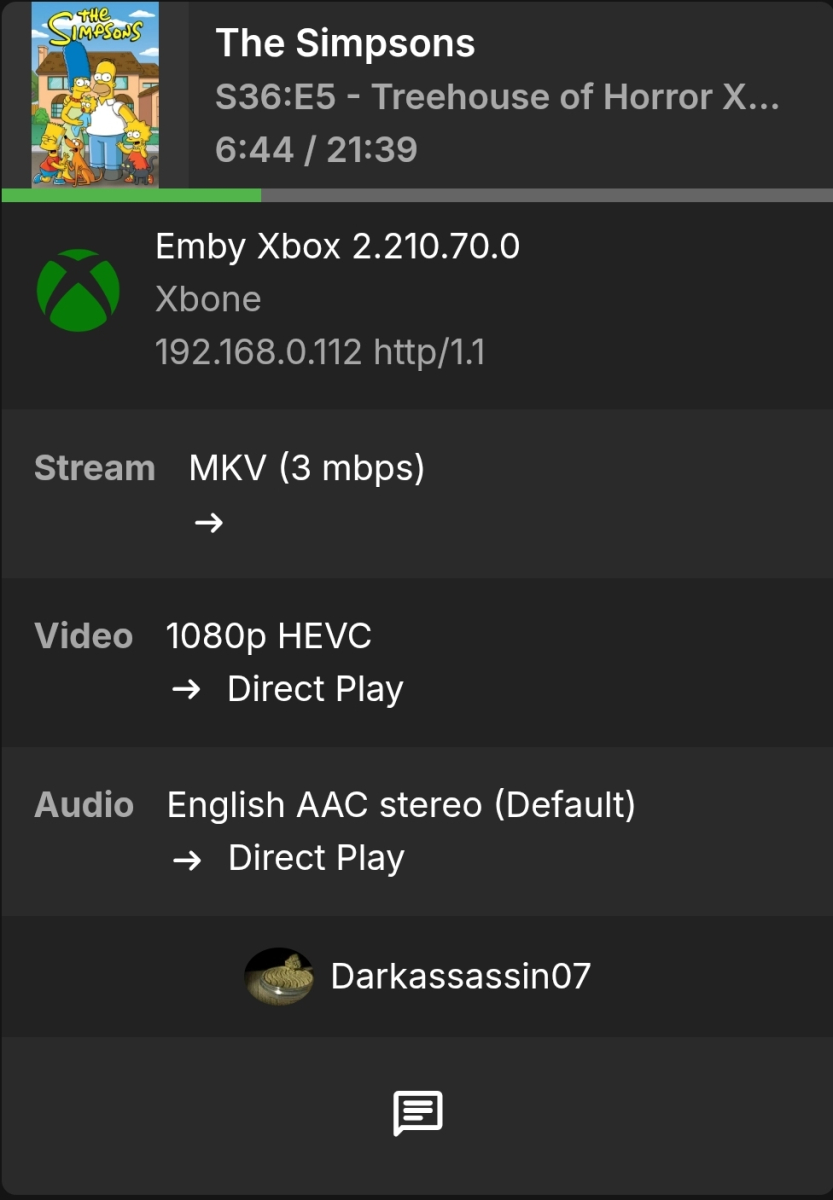Viewport: 833px width, 1200px height.
Task: Select the Video section header
Action: pyautogui.click(x=83, y=636)
